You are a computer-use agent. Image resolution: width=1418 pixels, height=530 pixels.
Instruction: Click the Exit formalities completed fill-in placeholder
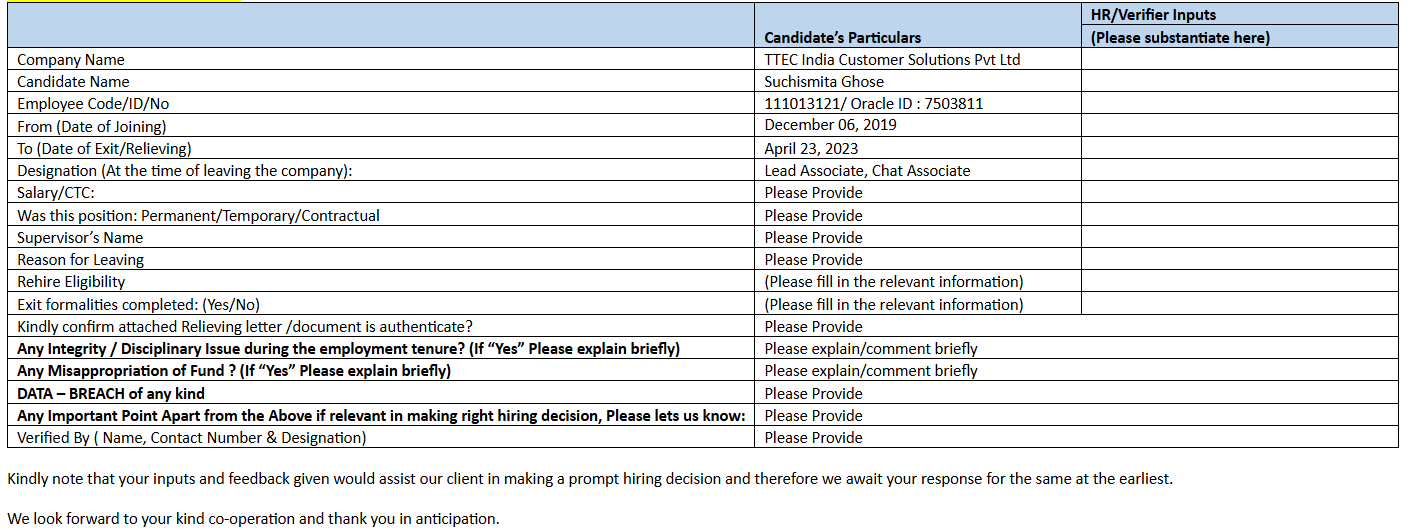click(x=893, y=305)
